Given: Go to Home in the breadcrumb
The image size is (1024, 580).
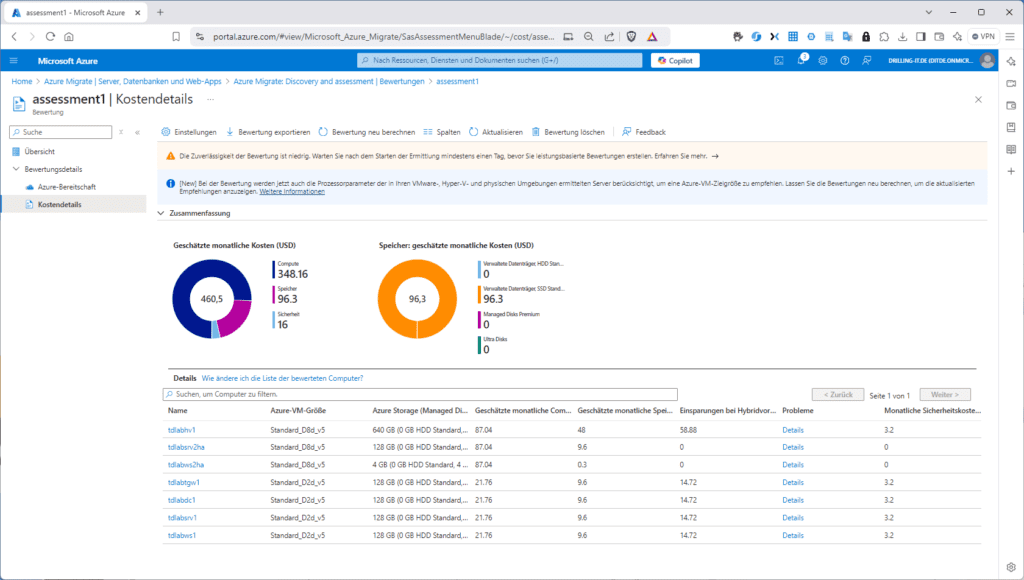Looking at the screenshot, I should click(x=22, y=82).
